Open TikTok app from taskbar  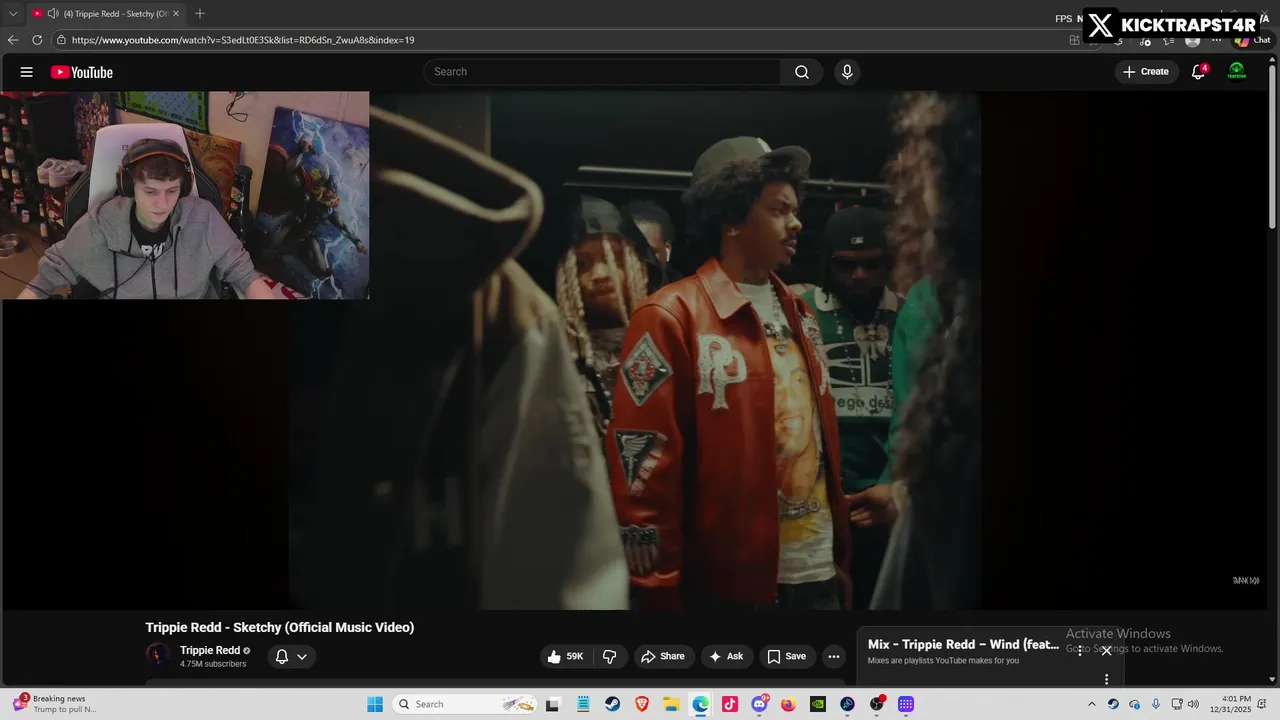(730, 704)
